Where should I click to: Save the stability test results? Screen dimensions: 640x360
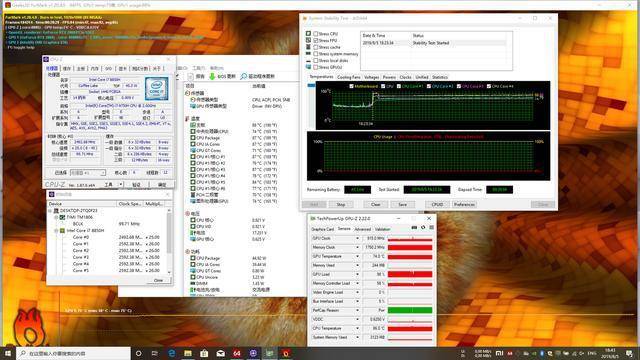[x=402, y=204]
